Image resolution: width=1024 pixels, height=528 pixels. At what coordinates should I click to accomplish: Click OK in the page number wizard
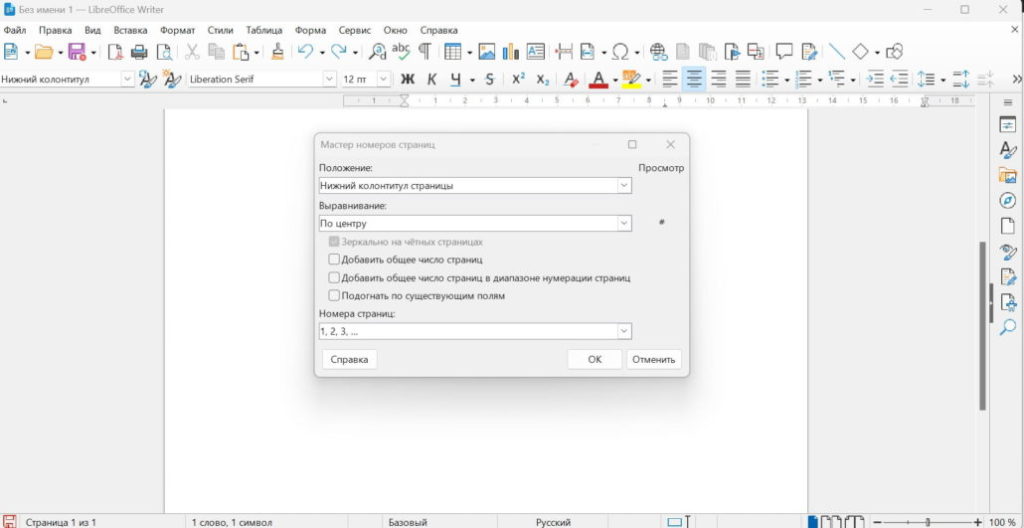tap(594, 359)
